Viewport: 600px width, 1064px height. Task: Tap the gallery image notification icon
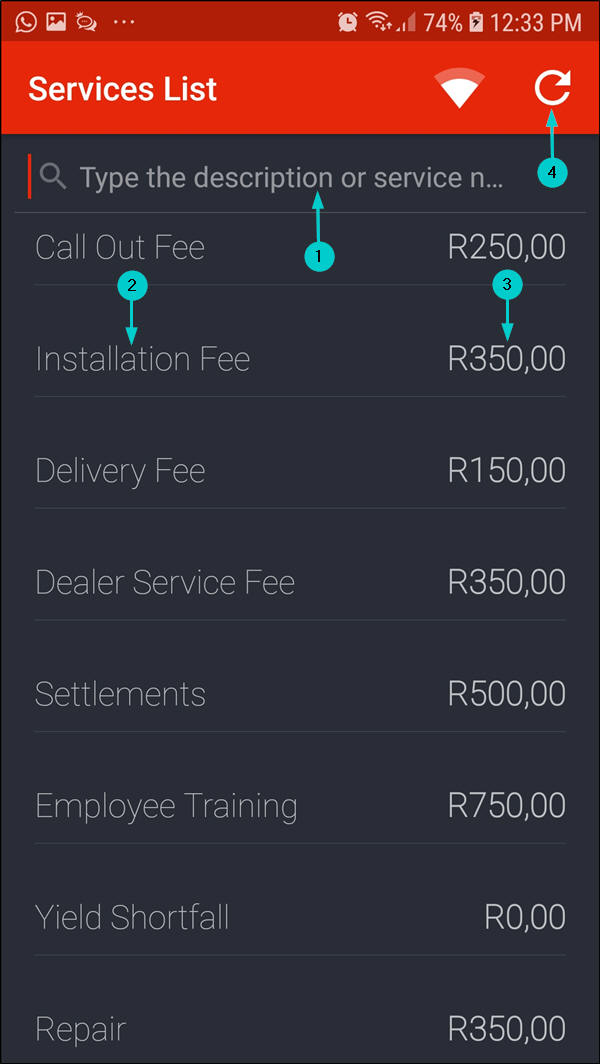(x=56, y=21)
